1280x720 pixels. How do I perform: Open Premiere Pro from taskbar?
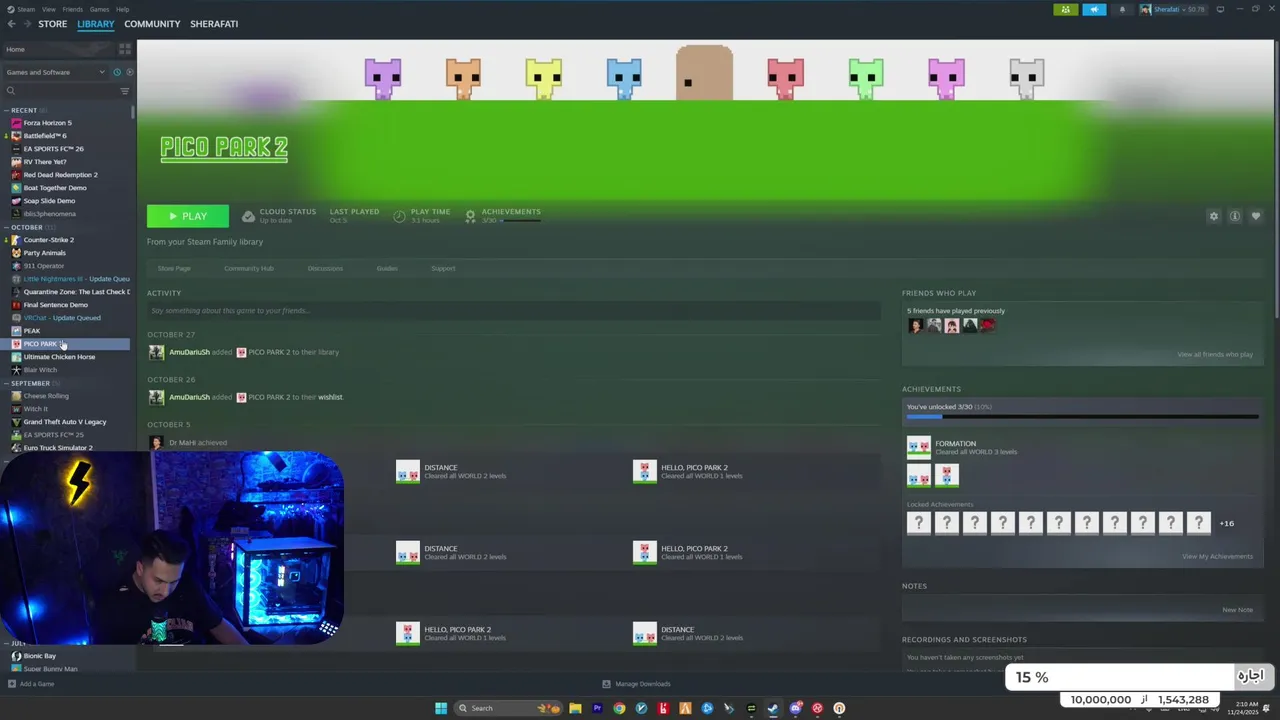597,708
